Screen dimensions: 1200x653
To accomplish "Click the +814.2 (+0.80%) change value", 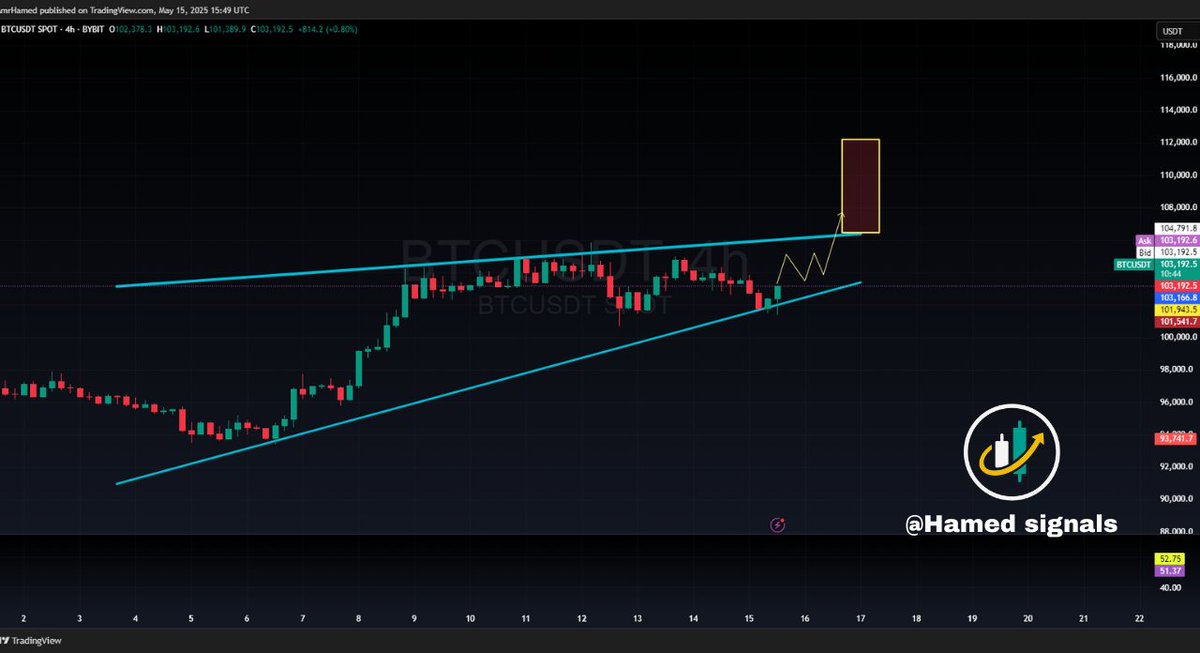I will coord(329,29).
